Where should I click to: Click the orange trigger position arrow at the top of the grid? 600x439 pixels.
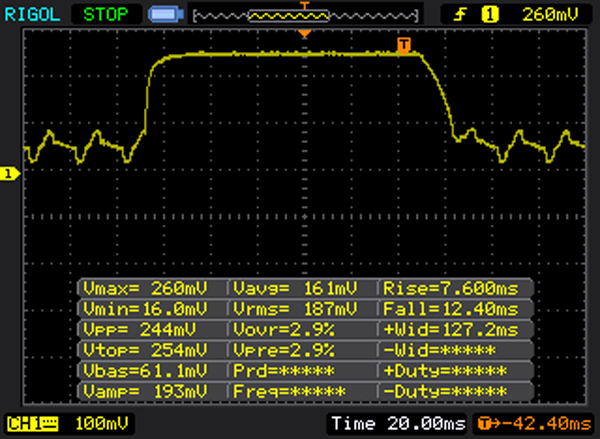[305, 34]
